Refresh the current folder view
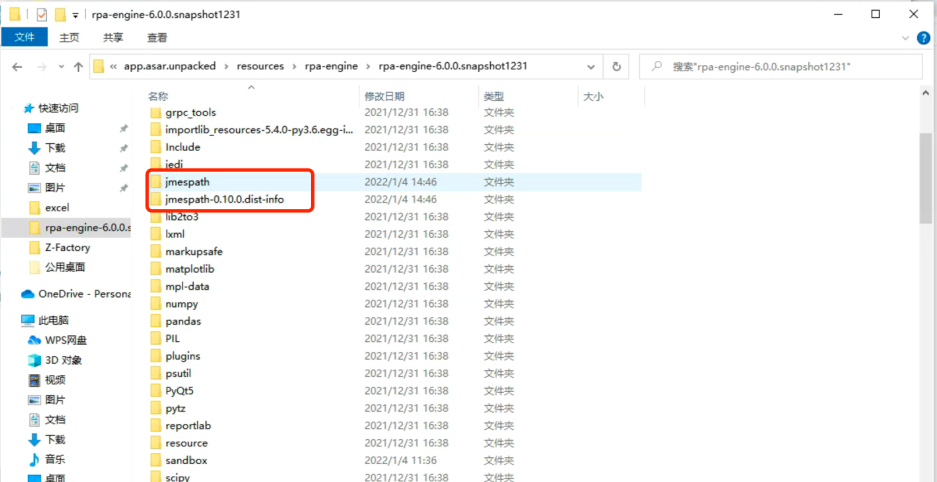 point(617,67)
